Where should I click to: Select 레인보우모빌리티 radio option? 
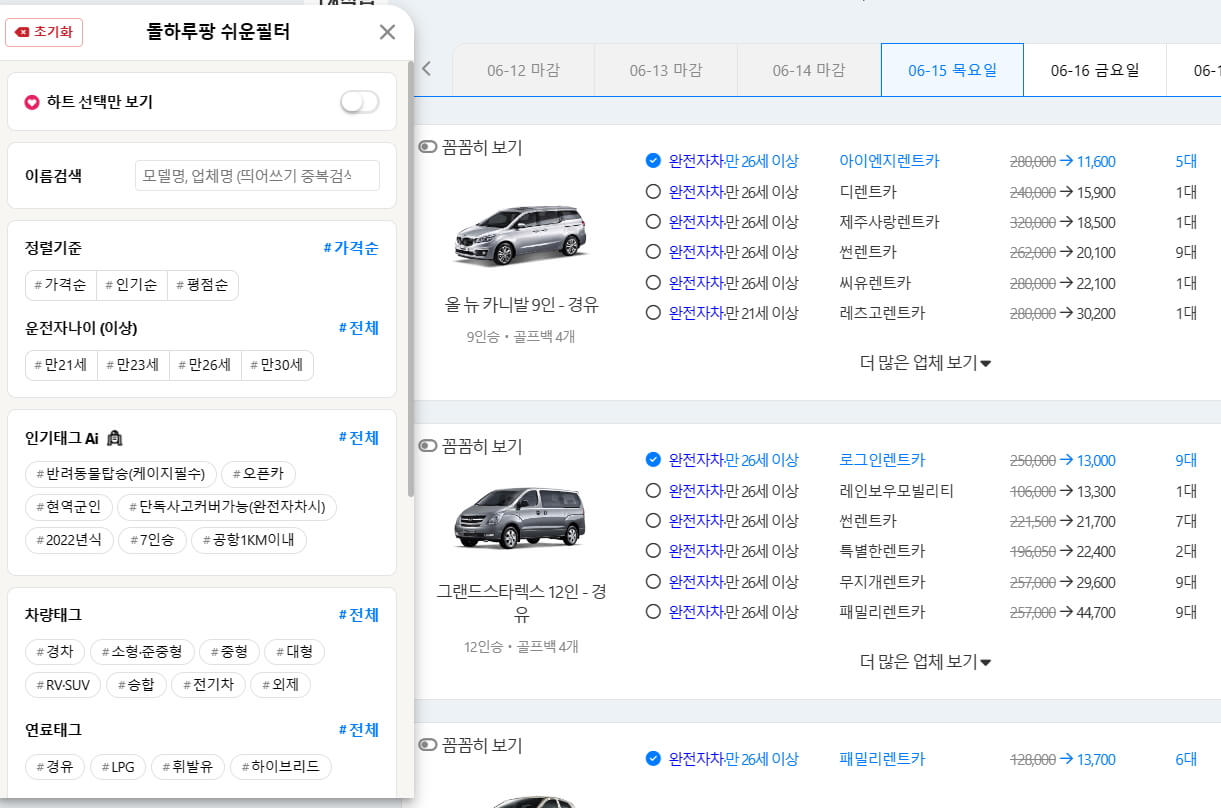click(653, 491)
